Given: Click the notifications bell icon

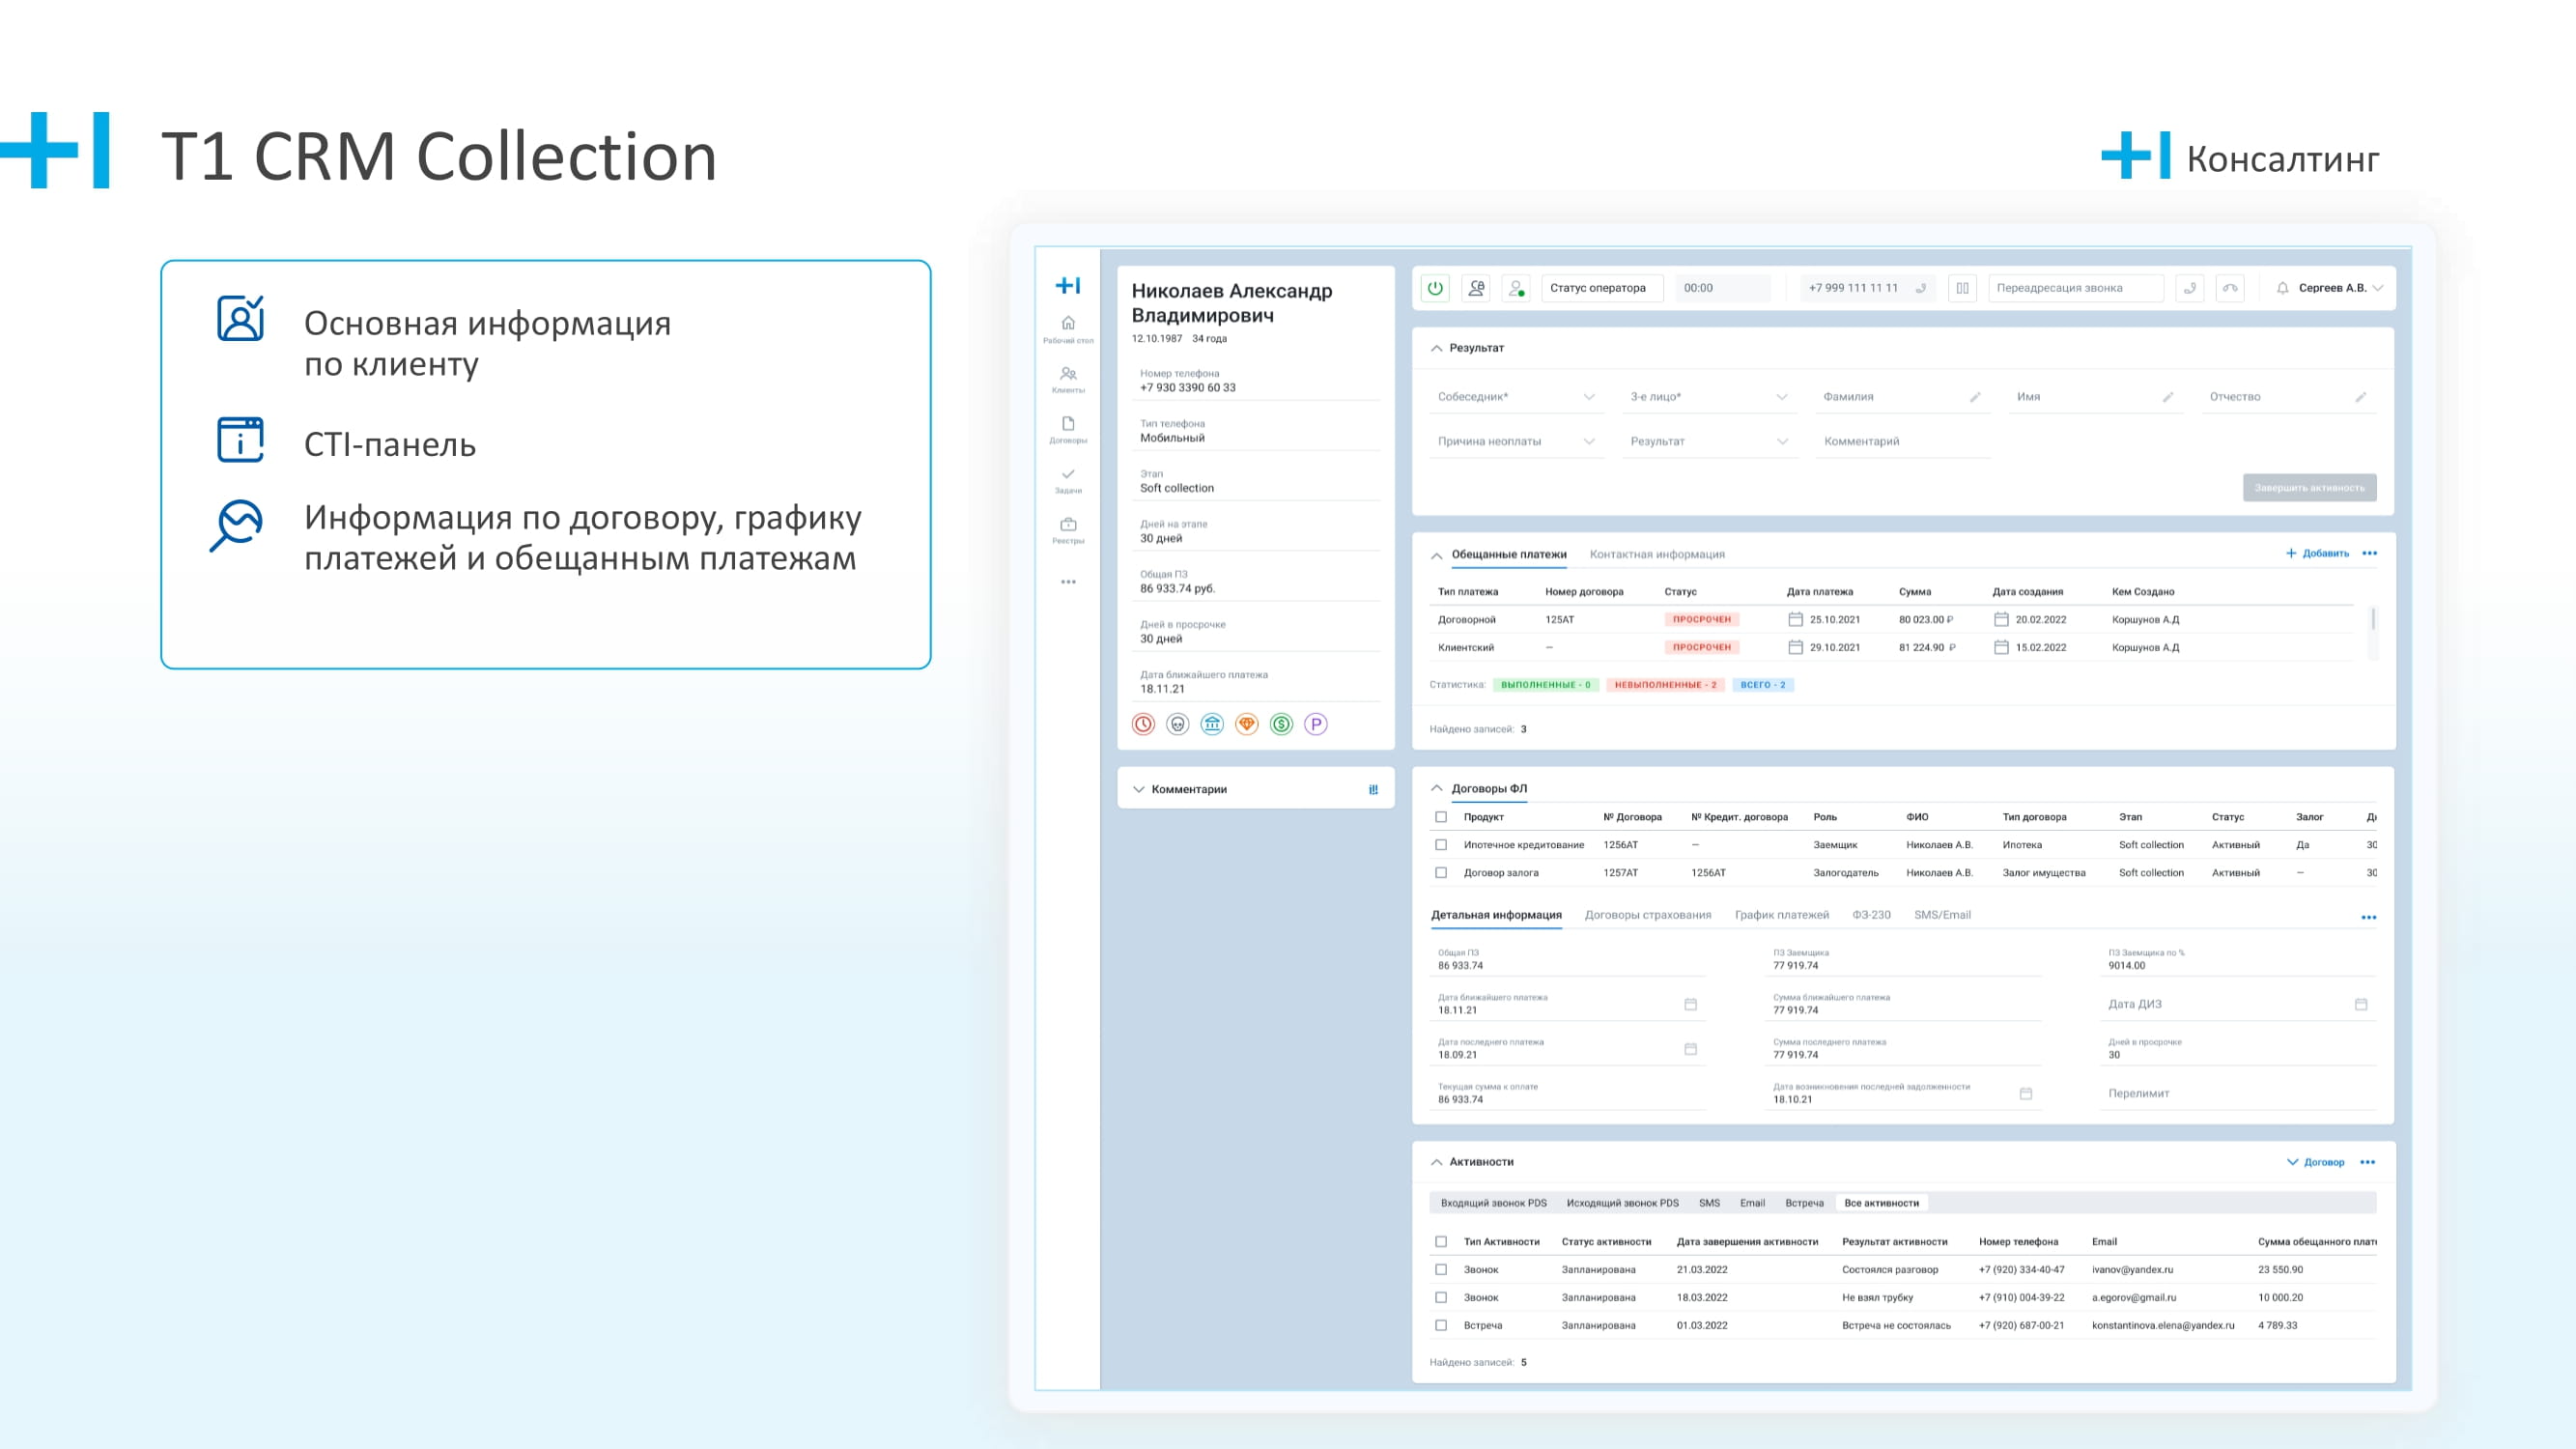Looking at the screenshot, I should click(x=2282, y=288).
